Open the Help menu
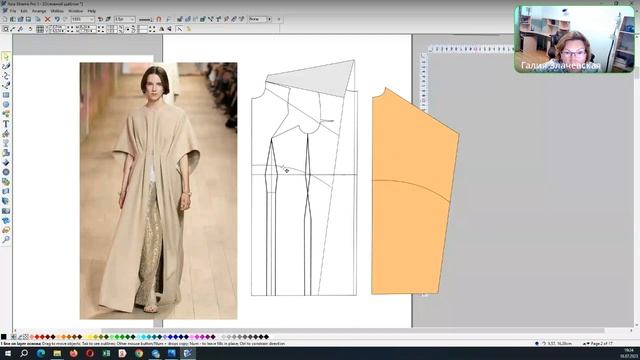 coord(92,11)
